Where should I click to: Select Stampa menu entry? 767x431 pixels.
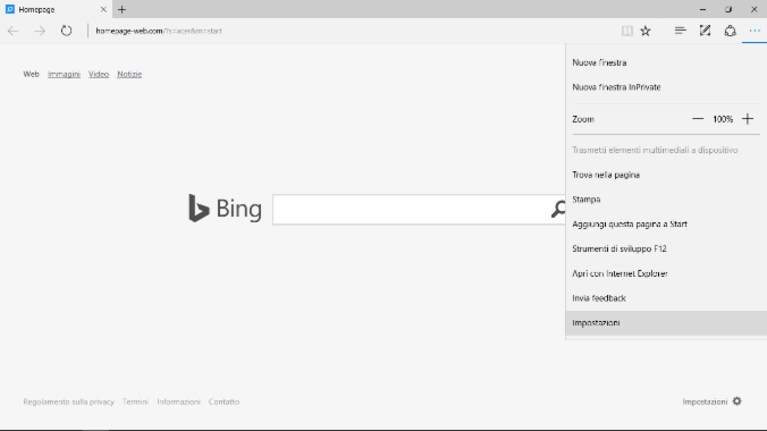point(666,199)
